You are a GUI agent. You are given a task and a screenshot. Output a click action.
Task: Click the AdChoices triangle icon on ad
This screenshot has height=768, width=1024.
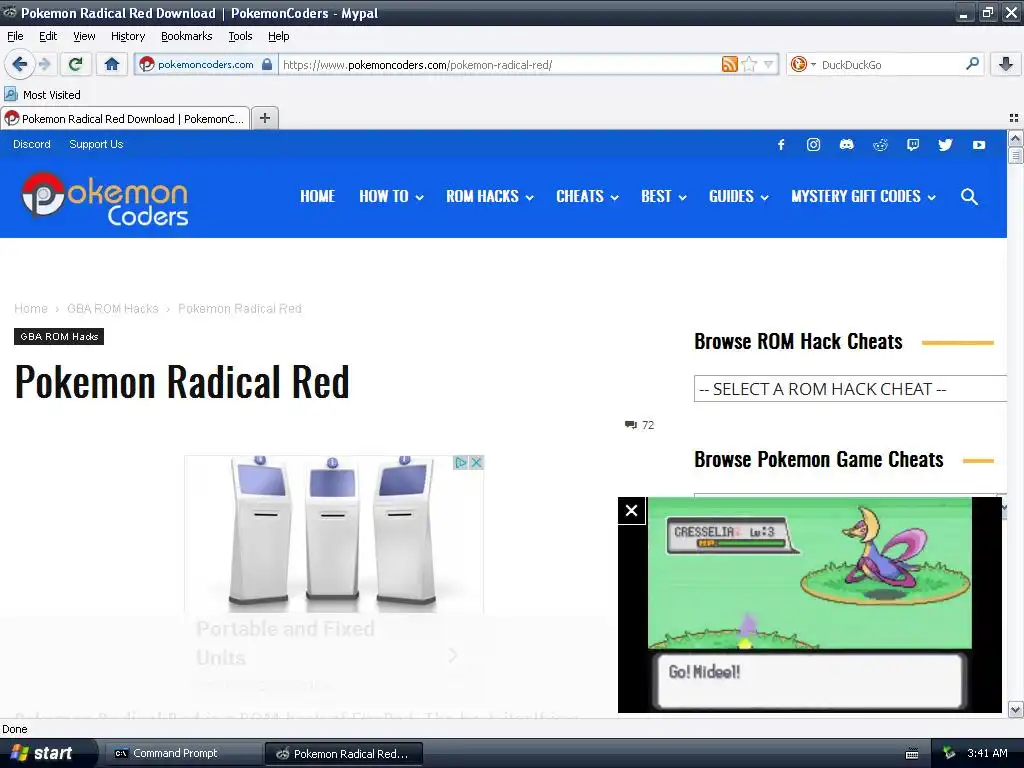click(461, 462)
